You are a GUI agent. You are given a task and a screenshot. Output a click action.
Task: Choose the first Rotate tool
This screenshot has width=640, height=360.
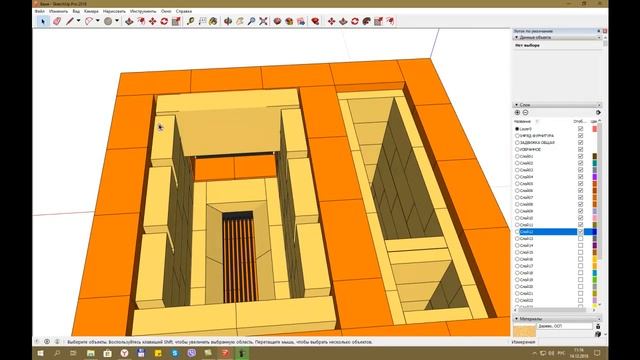(x=164, y=21)
